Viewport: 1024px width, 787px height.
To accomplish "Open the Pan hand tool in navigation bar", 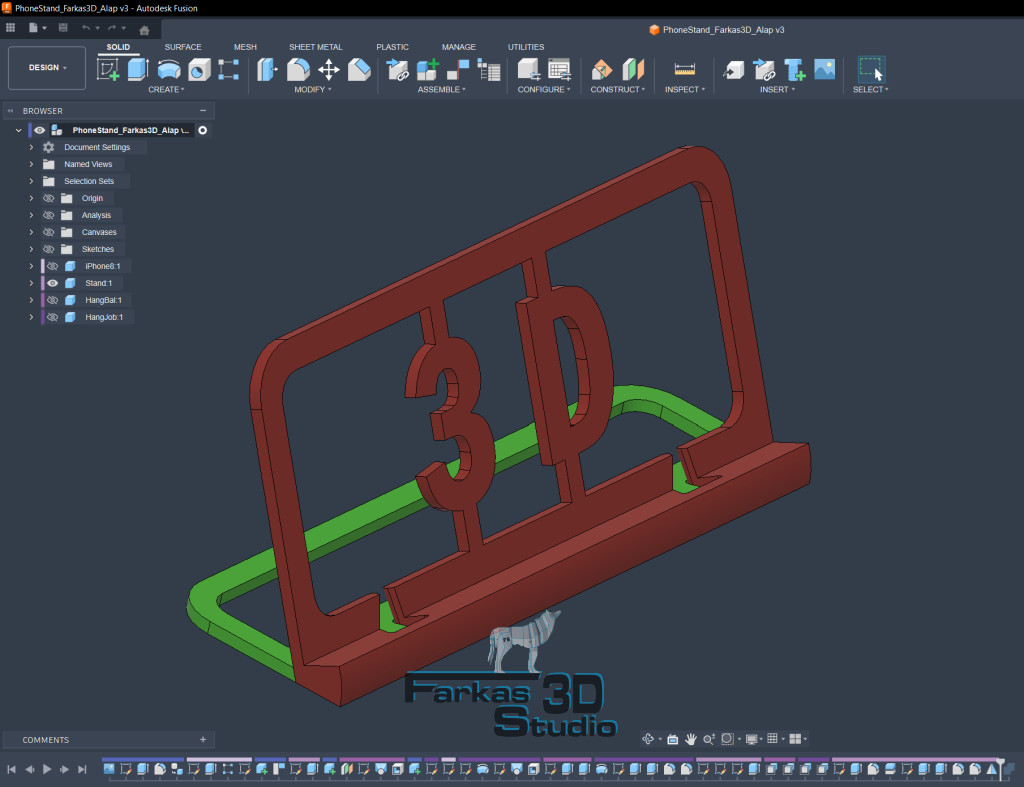I will 690,739.
